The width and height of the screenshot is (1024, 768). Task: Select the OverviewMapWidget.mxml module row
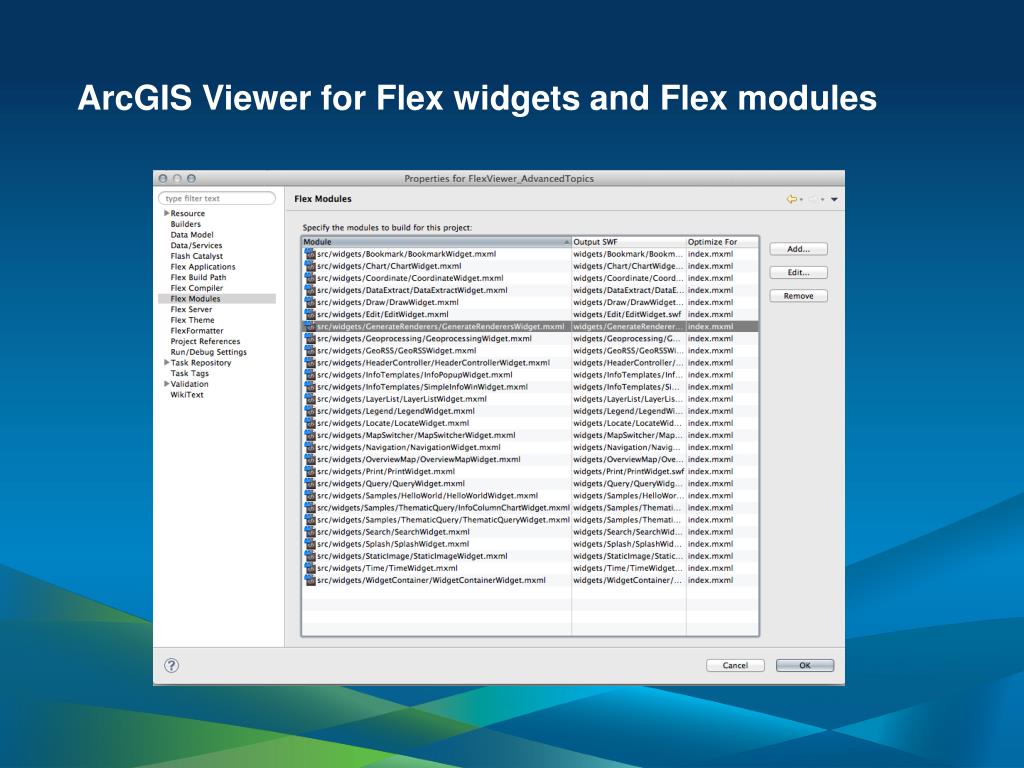click(530, 459)
